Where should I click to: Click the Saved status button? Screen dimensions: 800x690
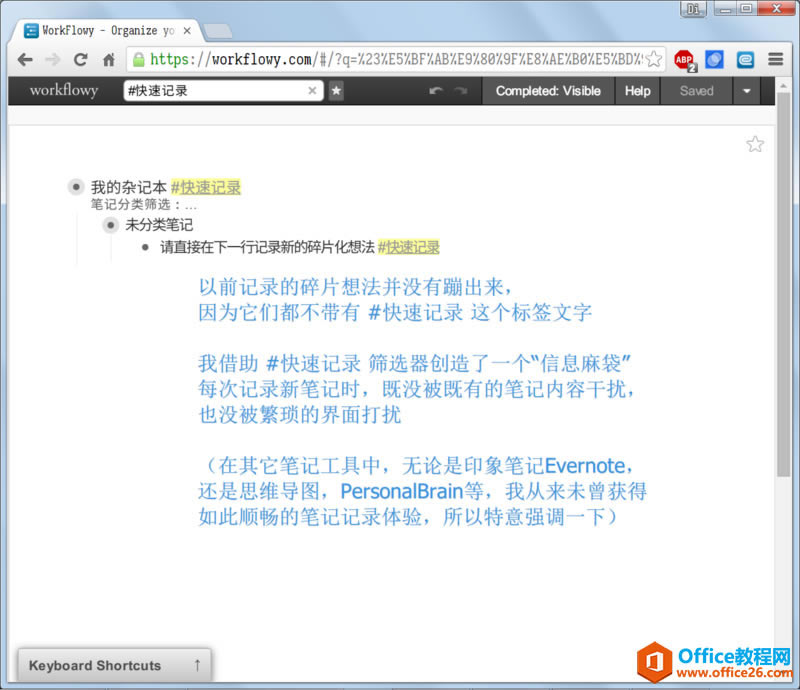tap(696, 91)
